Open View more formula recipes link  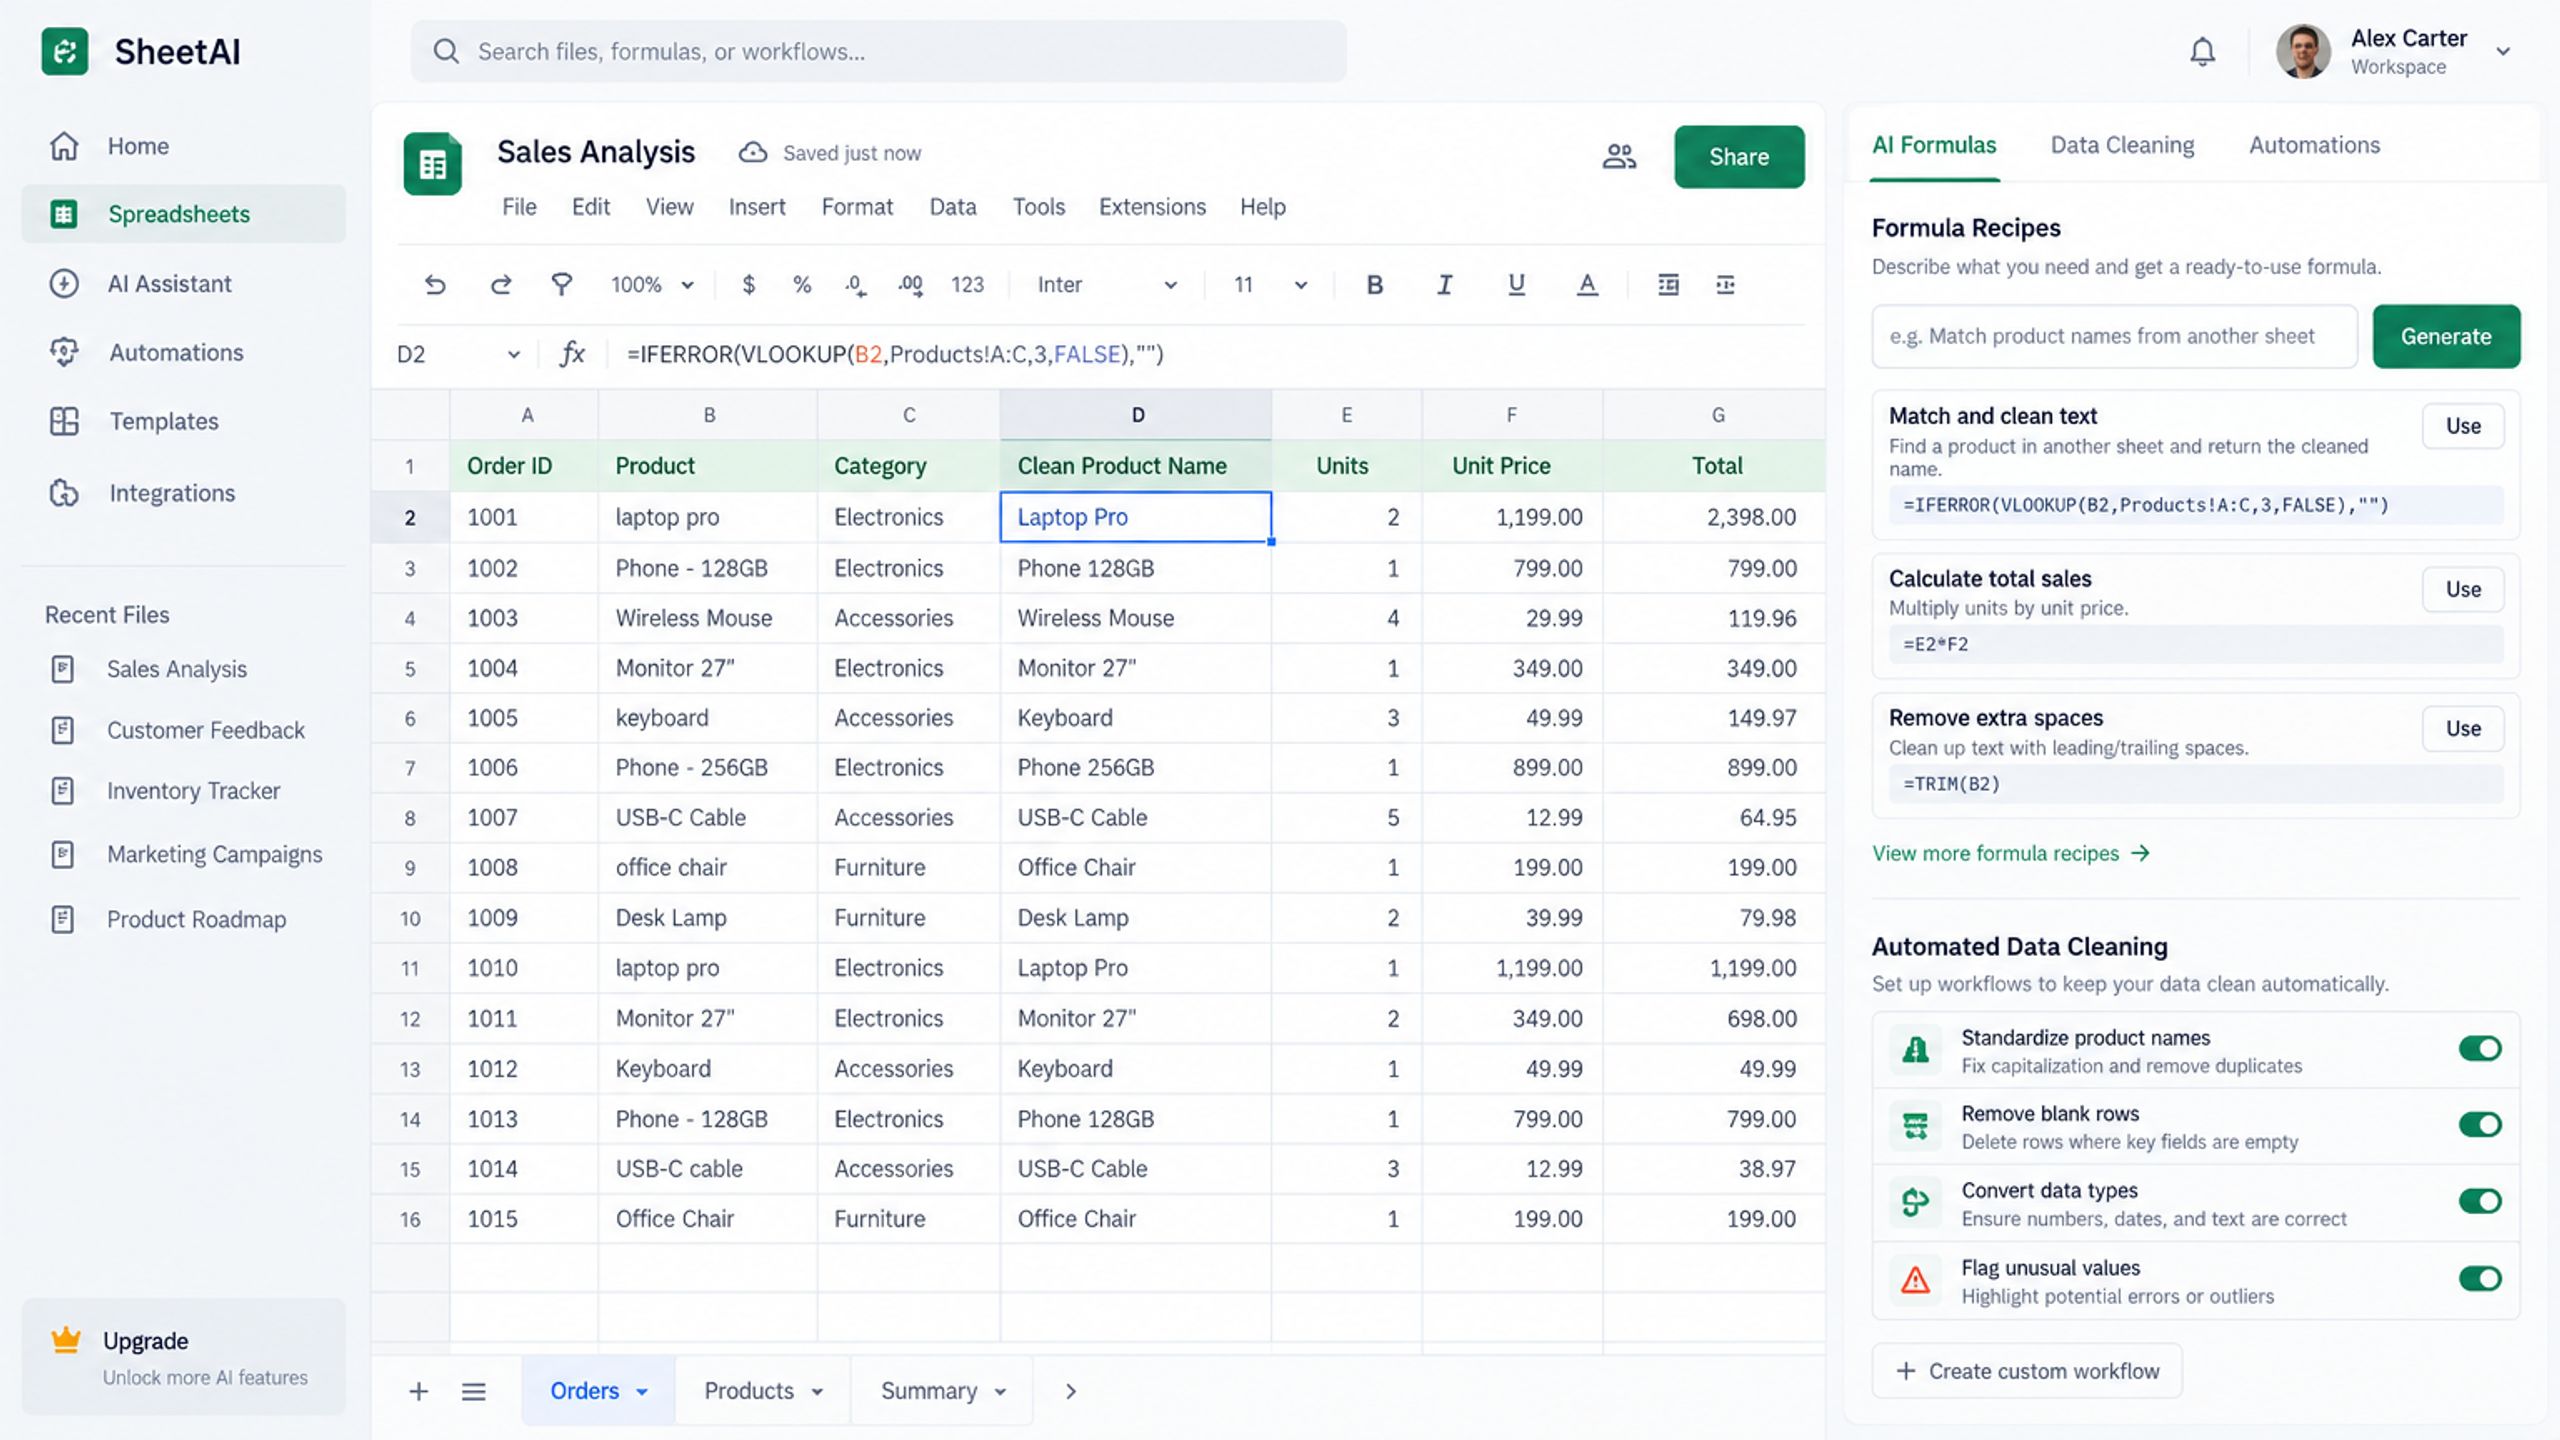2010,853
